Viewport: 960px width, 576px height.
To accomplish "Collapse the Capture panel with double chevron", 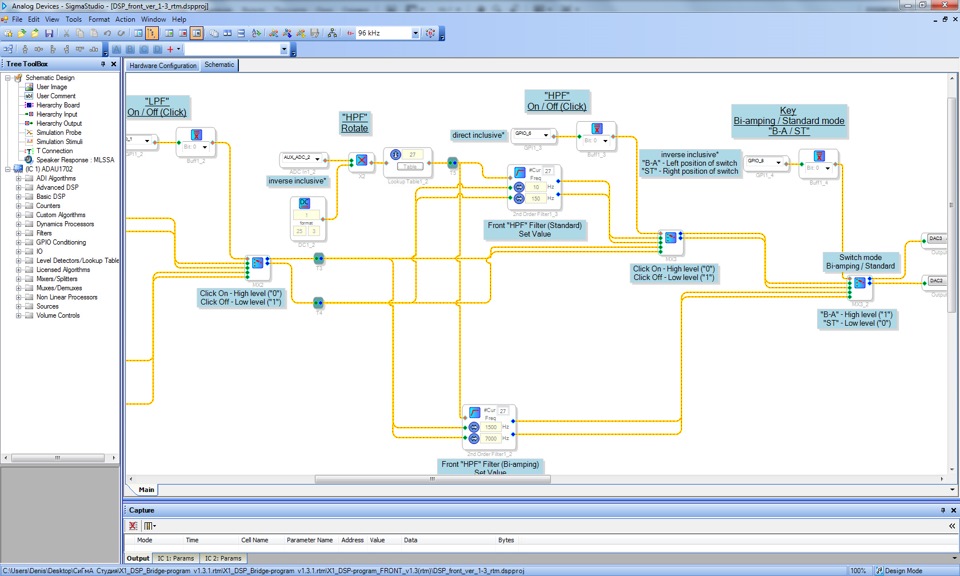I will click(x=952, y=526).
